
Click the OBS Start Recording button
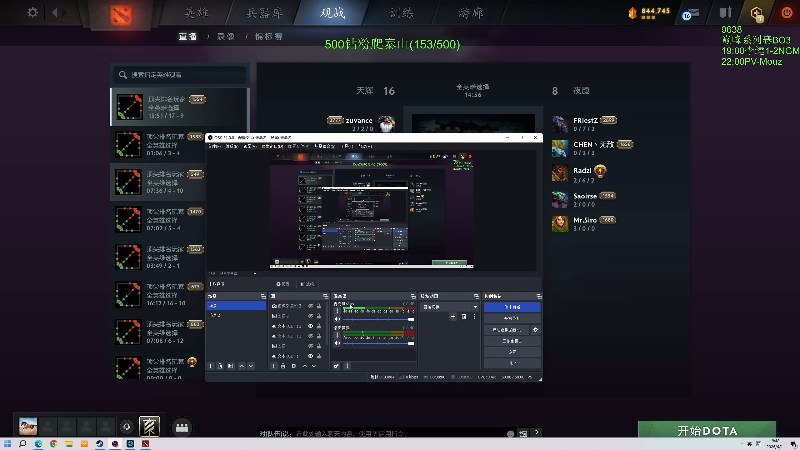(x=512, y=318)
